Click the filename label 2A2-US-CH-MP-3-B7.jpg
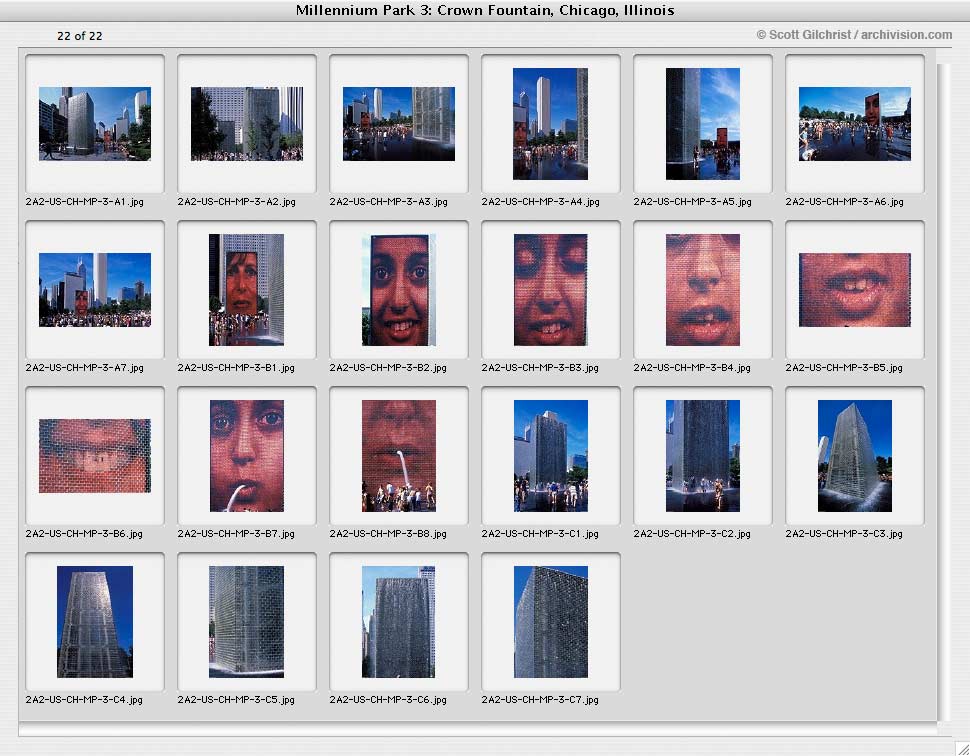This screenshot has height=756, width=970. coord(236,533)
